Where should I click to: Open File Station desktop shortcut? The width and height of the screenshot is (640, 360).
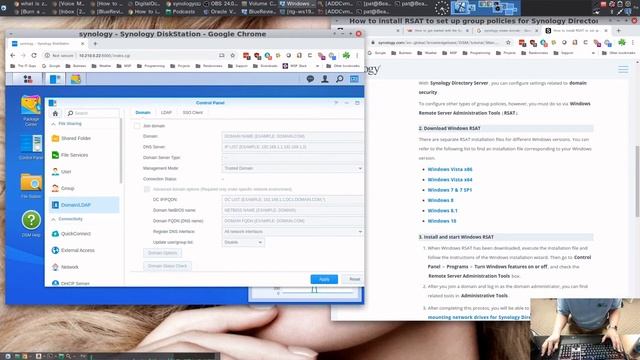[31, 186]
